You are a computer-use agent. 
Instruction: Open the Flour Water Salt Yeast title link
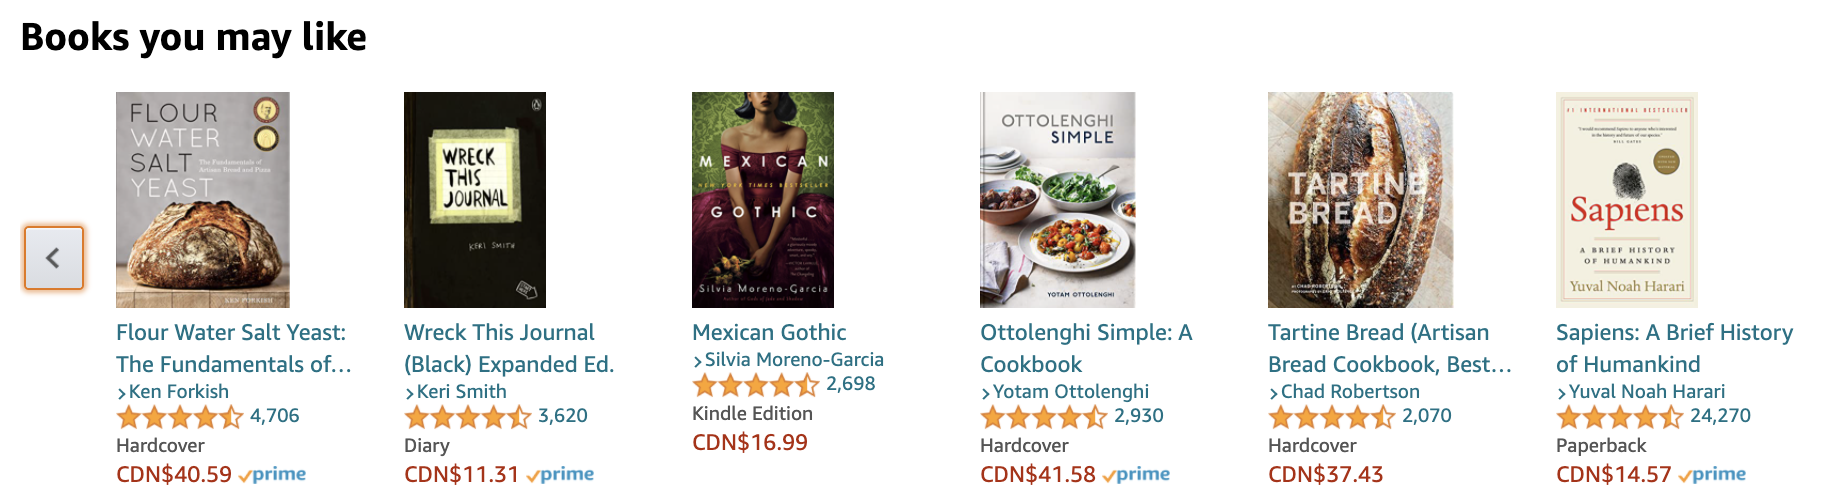point(233,348)
